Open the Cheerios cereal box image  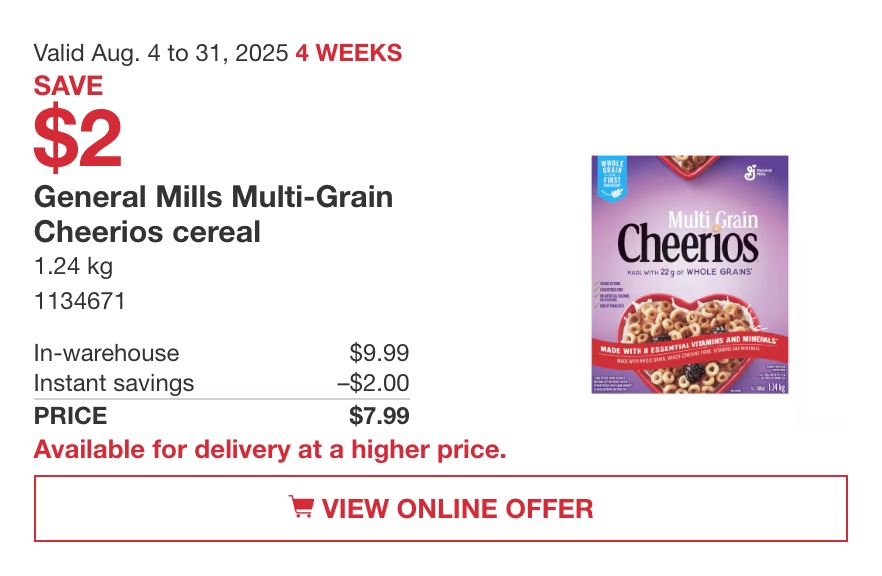(690, 274)
